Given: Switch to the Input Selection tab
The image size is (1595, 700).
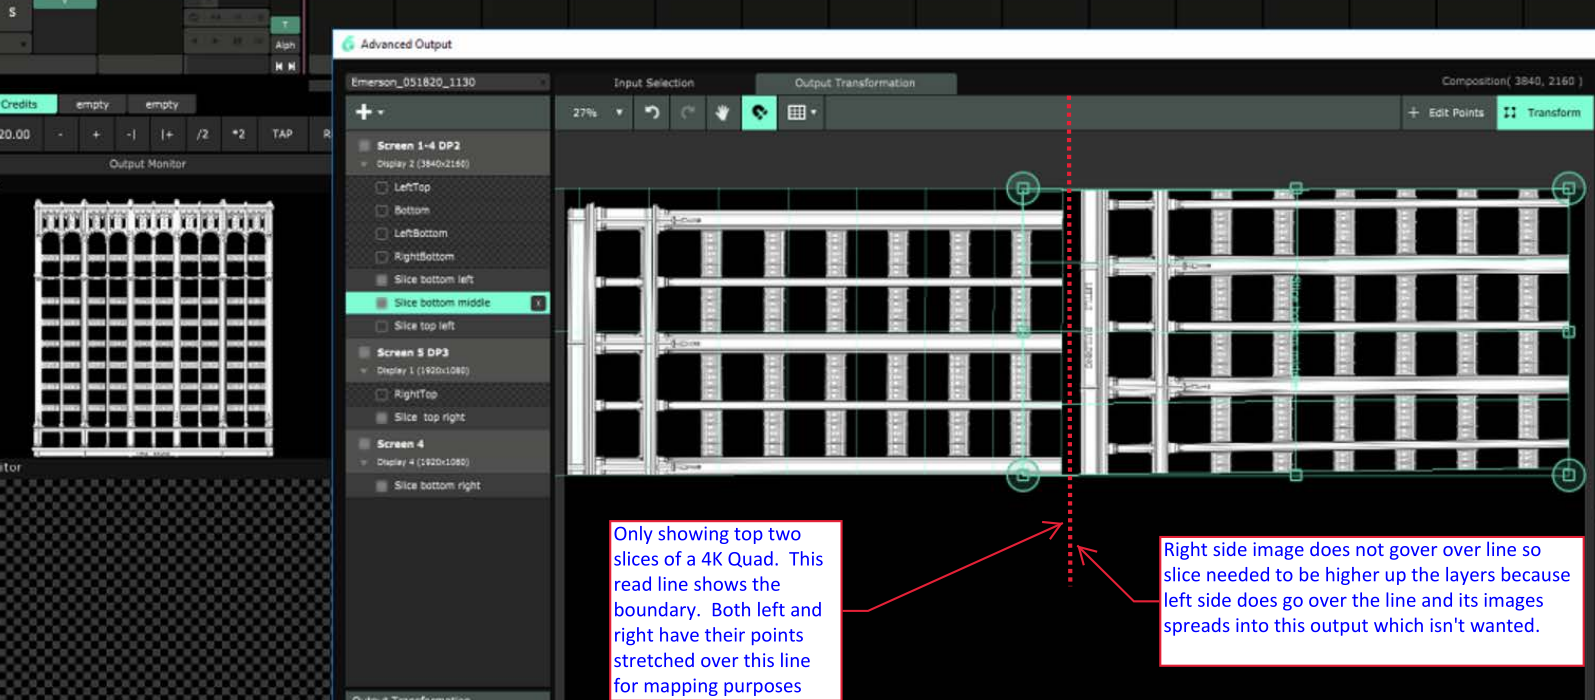Looking at the screenshot, I should (x=653, y=83).
